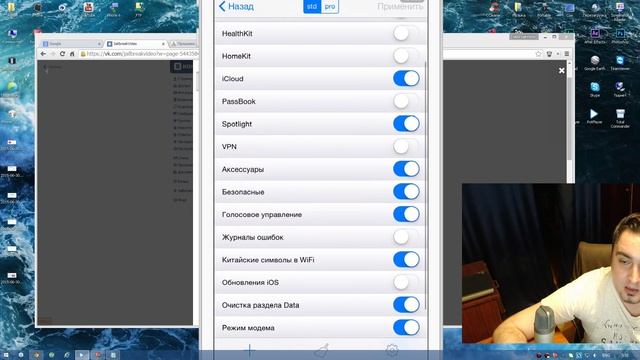Enable the VPN switch

pos(406,147)
